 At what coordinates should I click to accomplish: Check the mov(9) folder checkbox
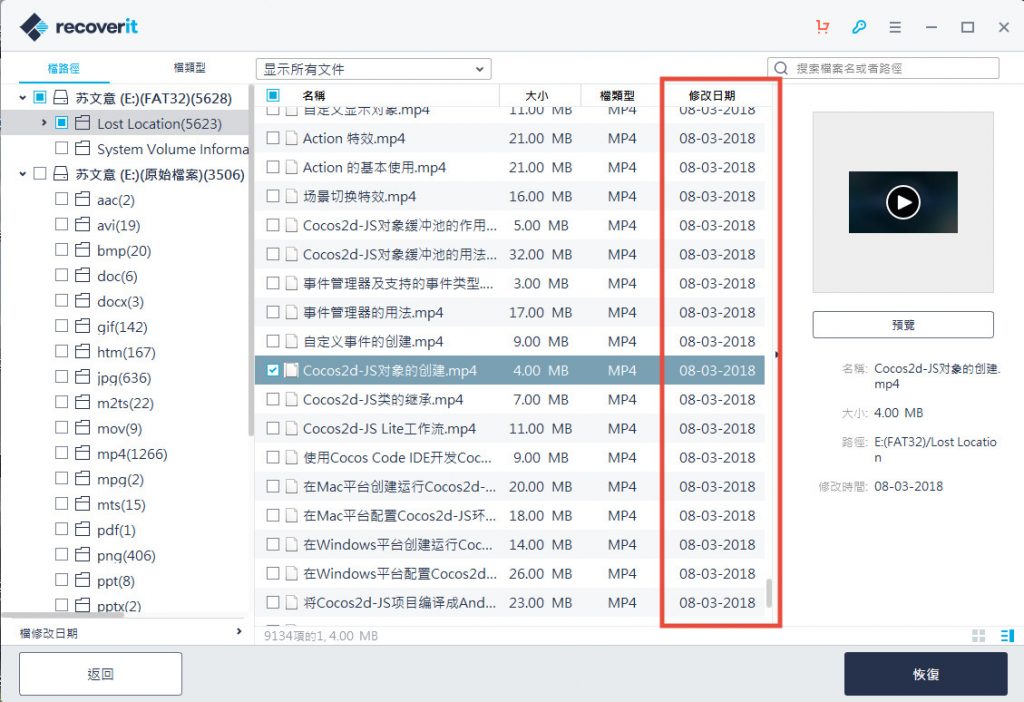coord(61,428)
